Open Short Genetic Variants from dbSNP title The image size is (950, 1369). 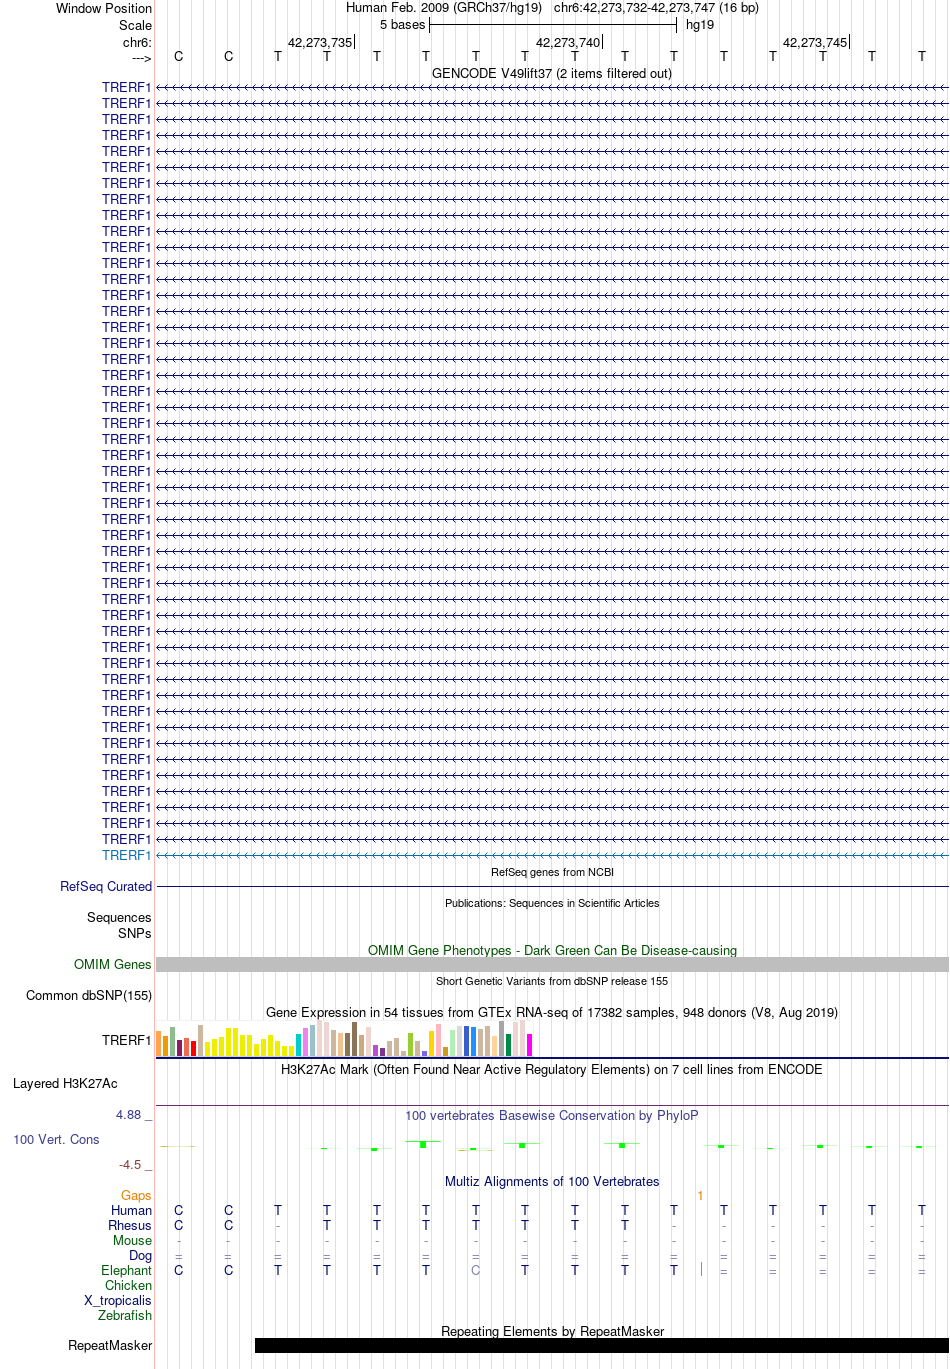552,981
